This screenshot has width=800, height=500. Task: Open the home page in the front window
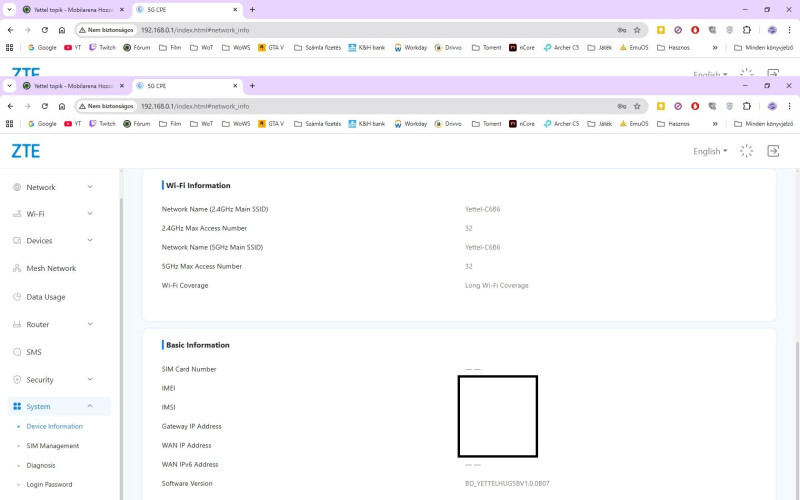click(x=62, y=106)
